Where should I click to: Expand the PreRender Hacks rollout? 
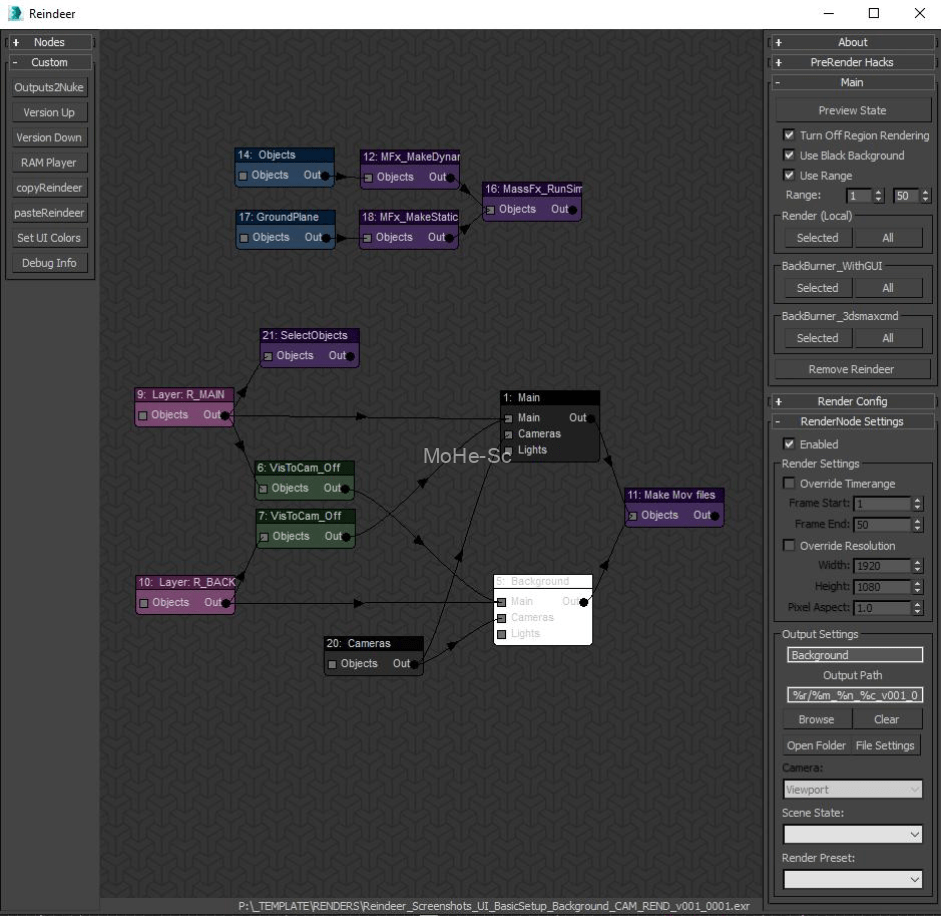coord(852,62)
